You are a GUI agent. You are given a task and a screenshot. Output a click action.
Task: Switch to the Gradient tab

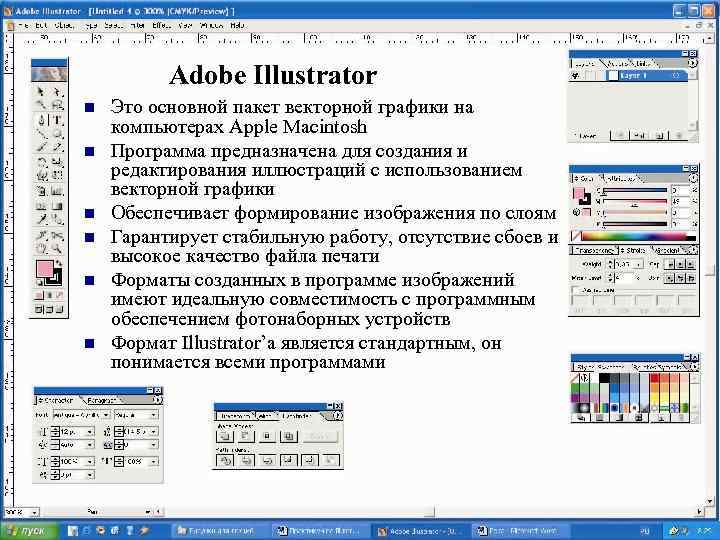pos(669,251)
